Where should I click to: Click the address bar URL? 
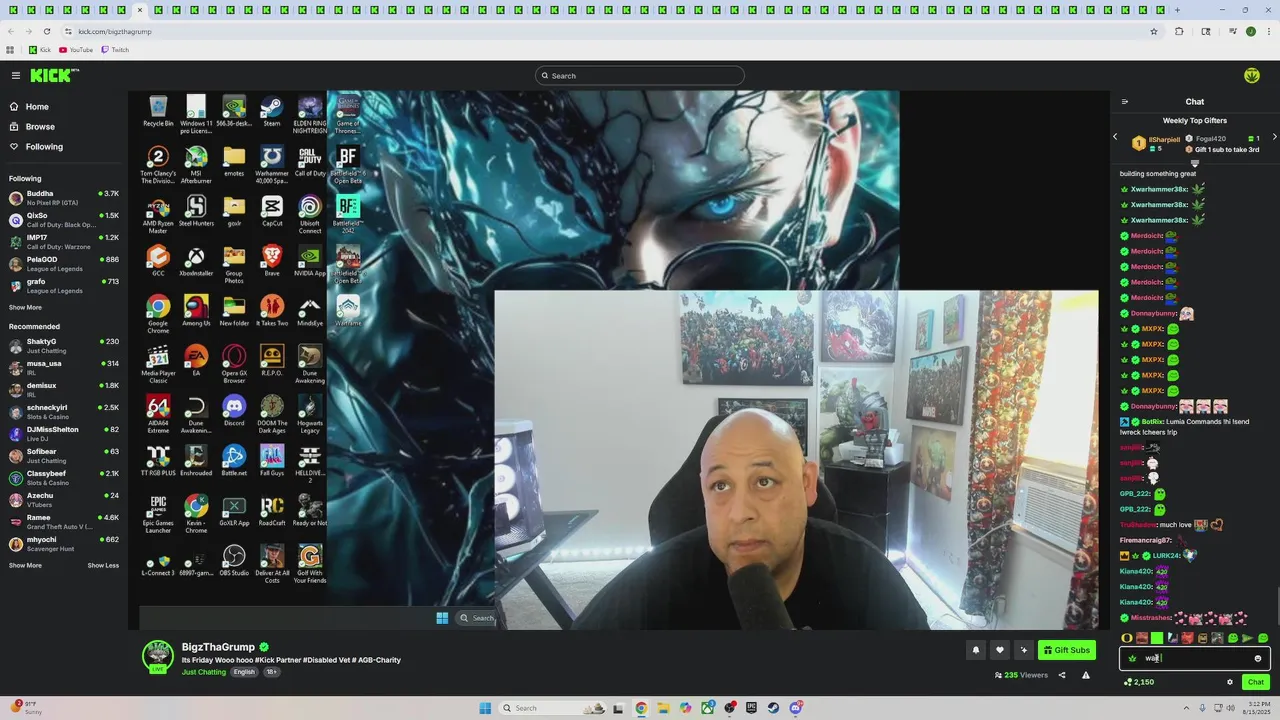(x=115, y=31)
